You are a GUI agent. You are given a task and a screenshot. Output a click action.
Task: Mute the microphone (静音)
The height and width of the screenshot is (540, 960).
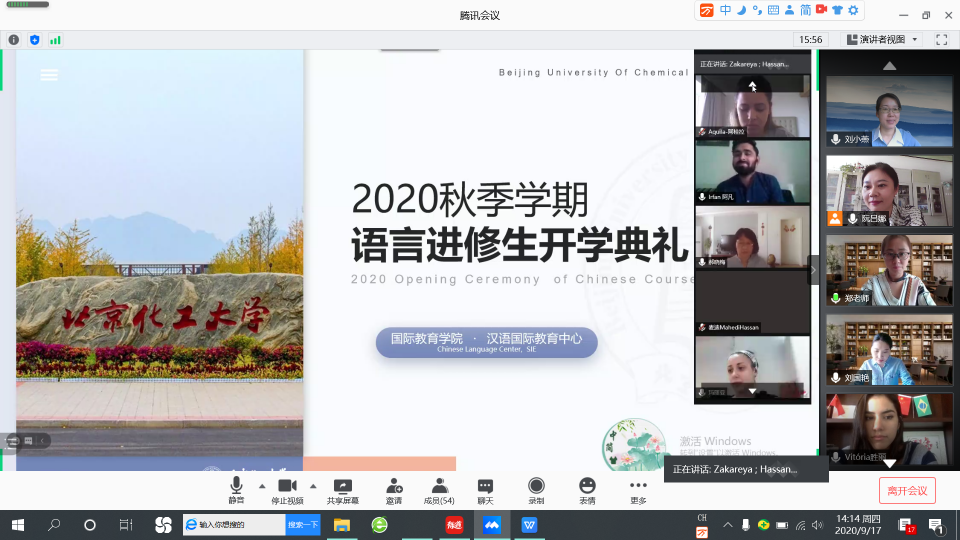tap(236, 490)
